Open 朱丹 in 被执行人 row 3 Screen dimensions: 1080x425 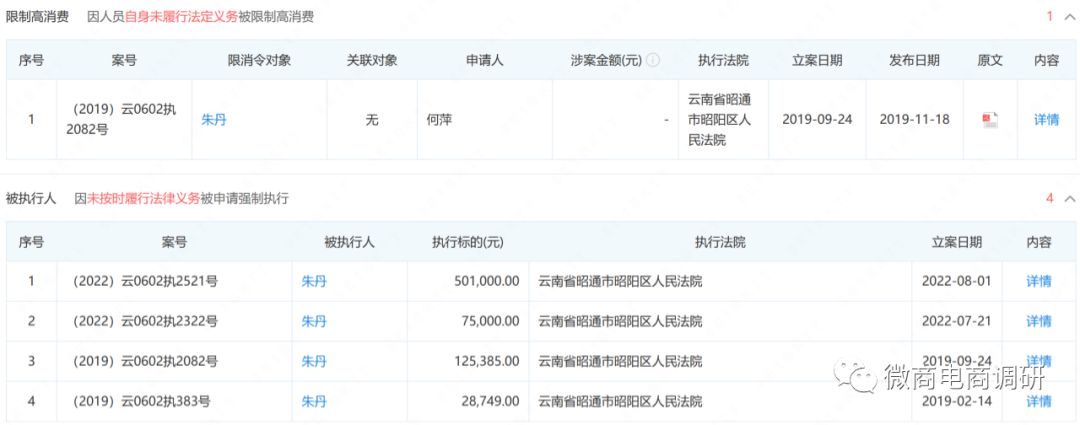(314, 361)
